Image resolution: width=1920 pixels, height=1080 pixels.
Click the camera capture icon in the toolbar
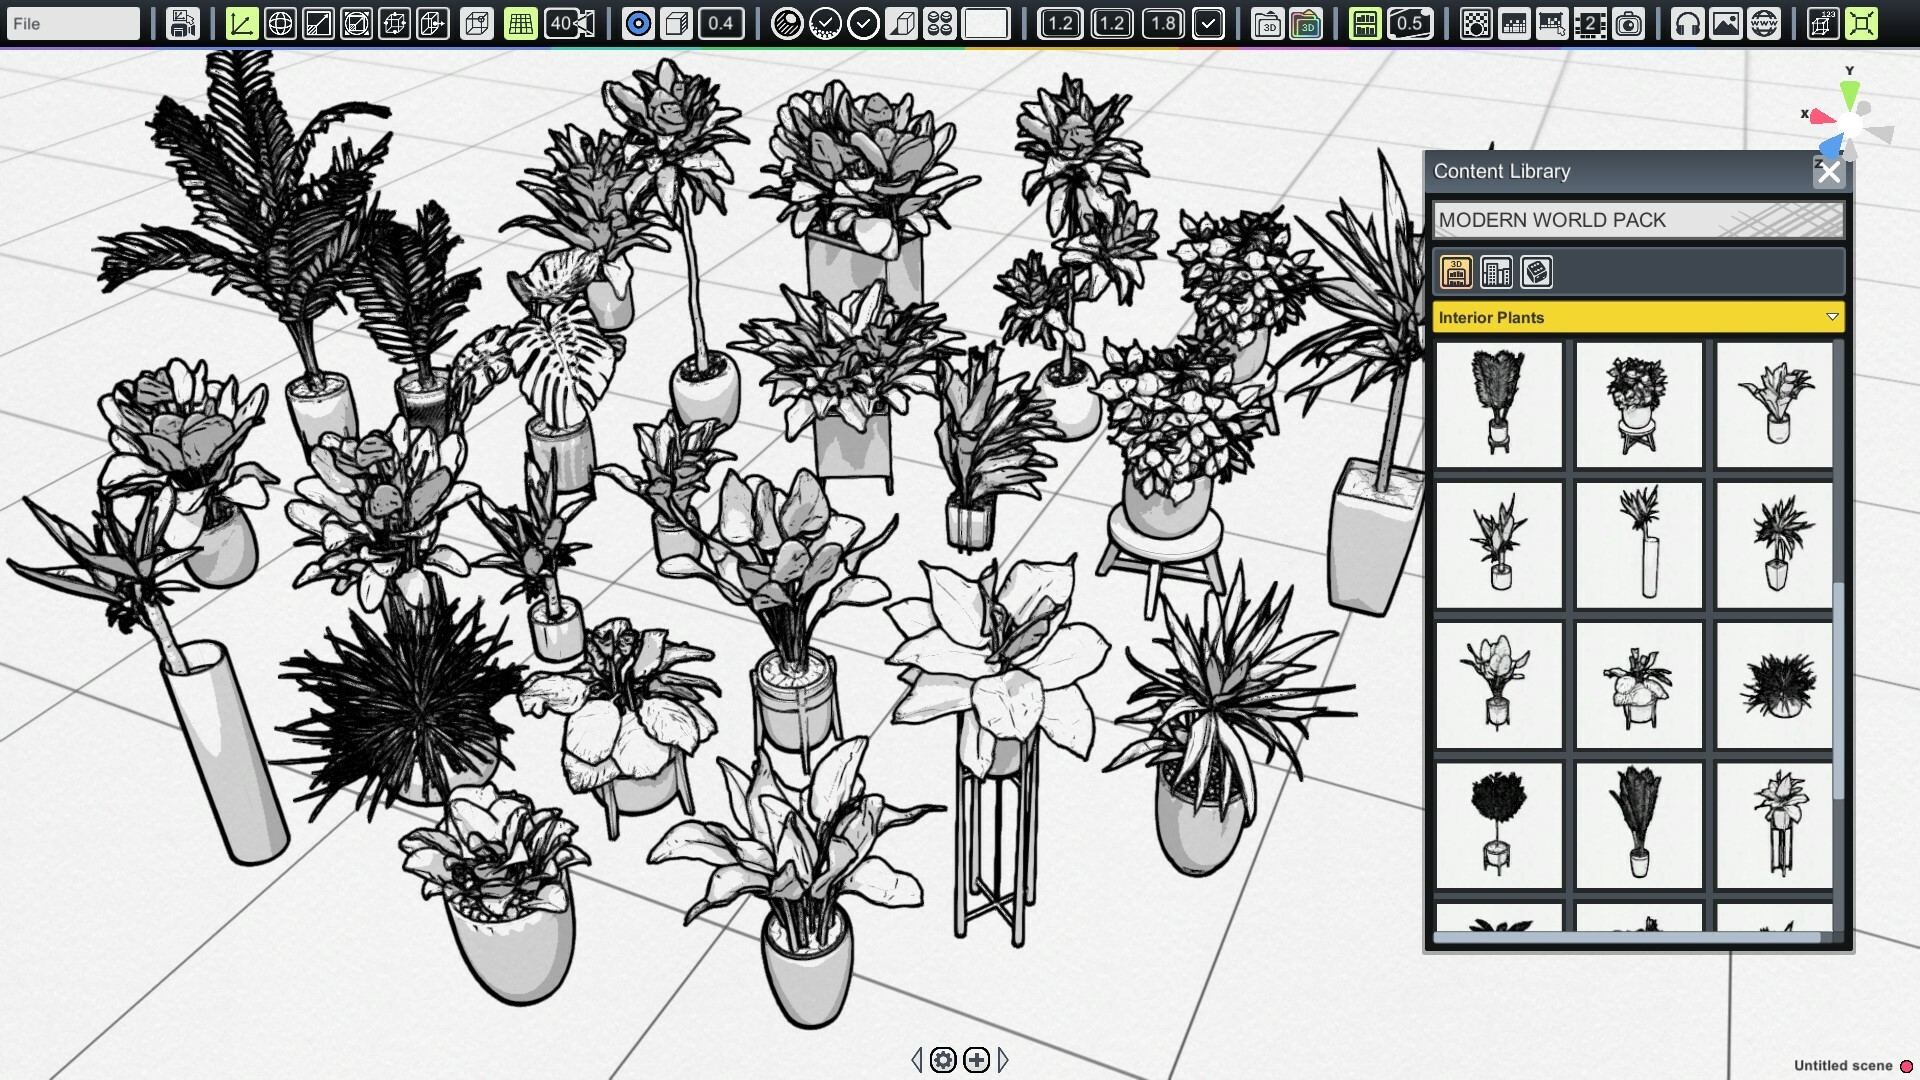point(1629,23)
